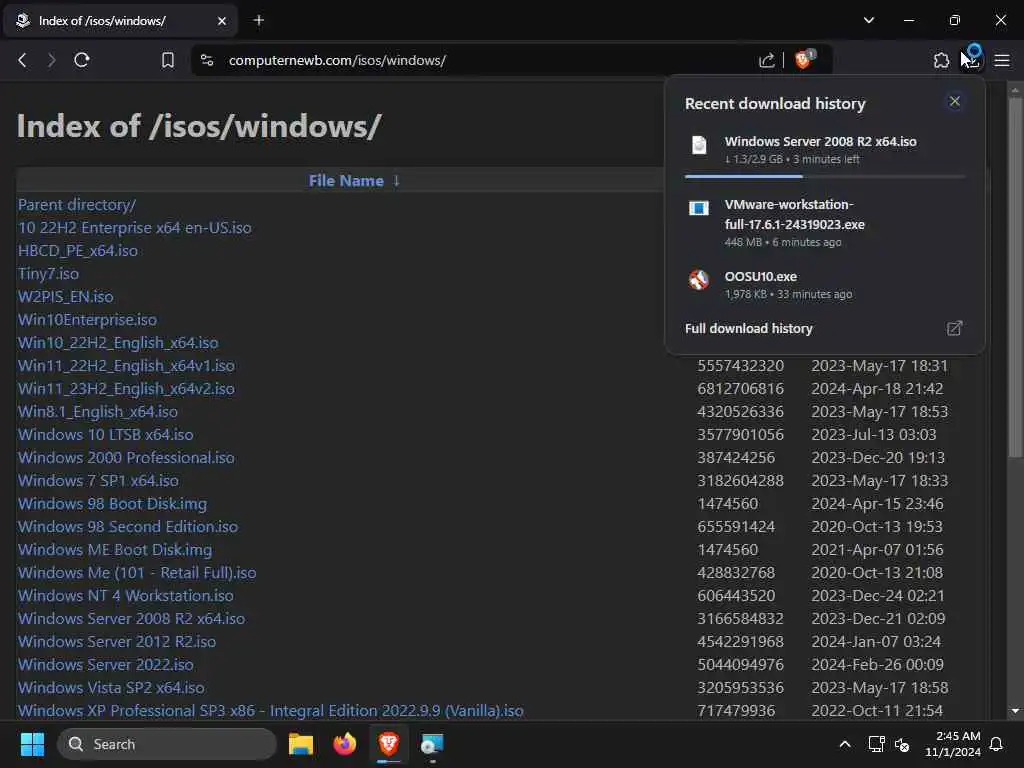Download Windows NT 4 Workstation.iso
This screenshot has width=1024, height=768.
pyautogui.click(x=125, y=595)
